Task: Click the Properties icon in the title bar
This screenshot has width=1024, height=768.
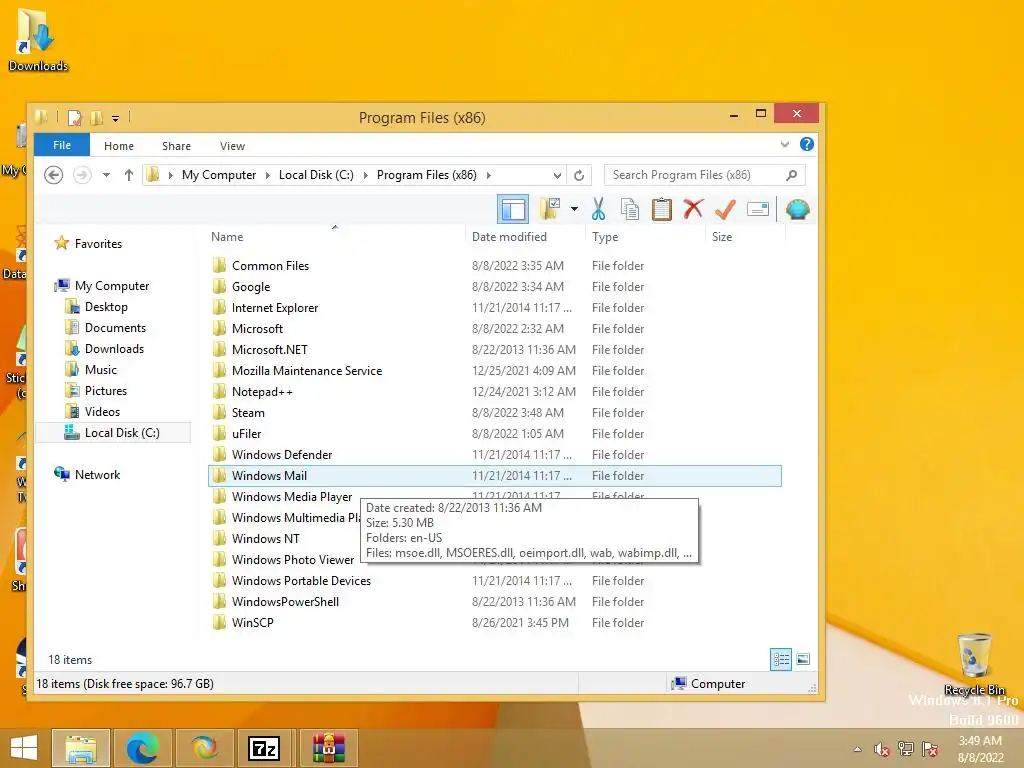Action: click(x=75, y=118)
